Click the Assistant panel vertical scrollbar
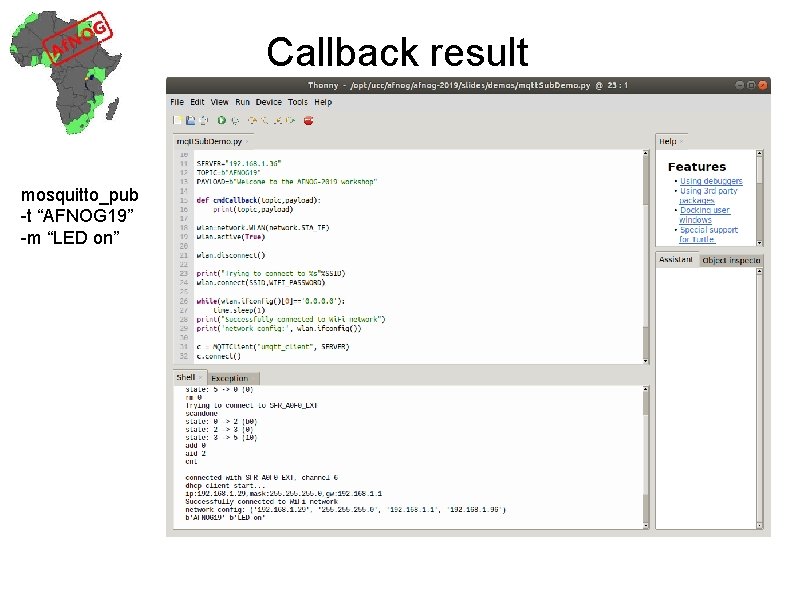 pos(759,399)
